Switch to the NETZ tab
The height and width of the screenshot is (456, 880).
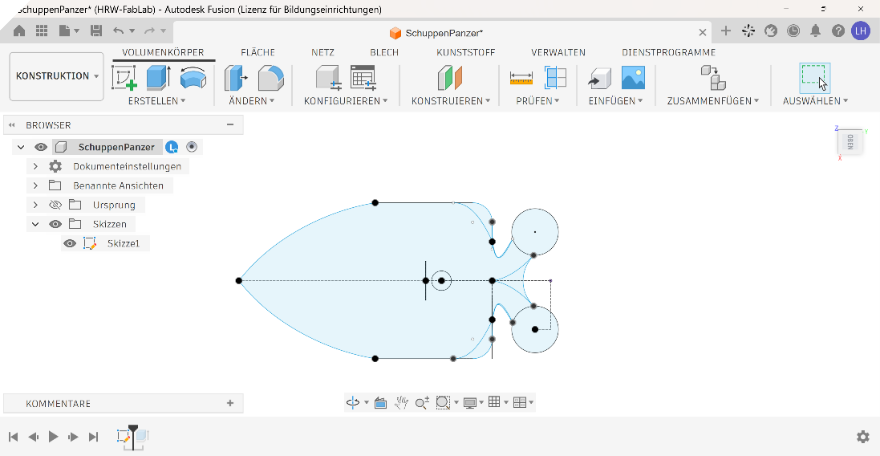coord(323,52)
